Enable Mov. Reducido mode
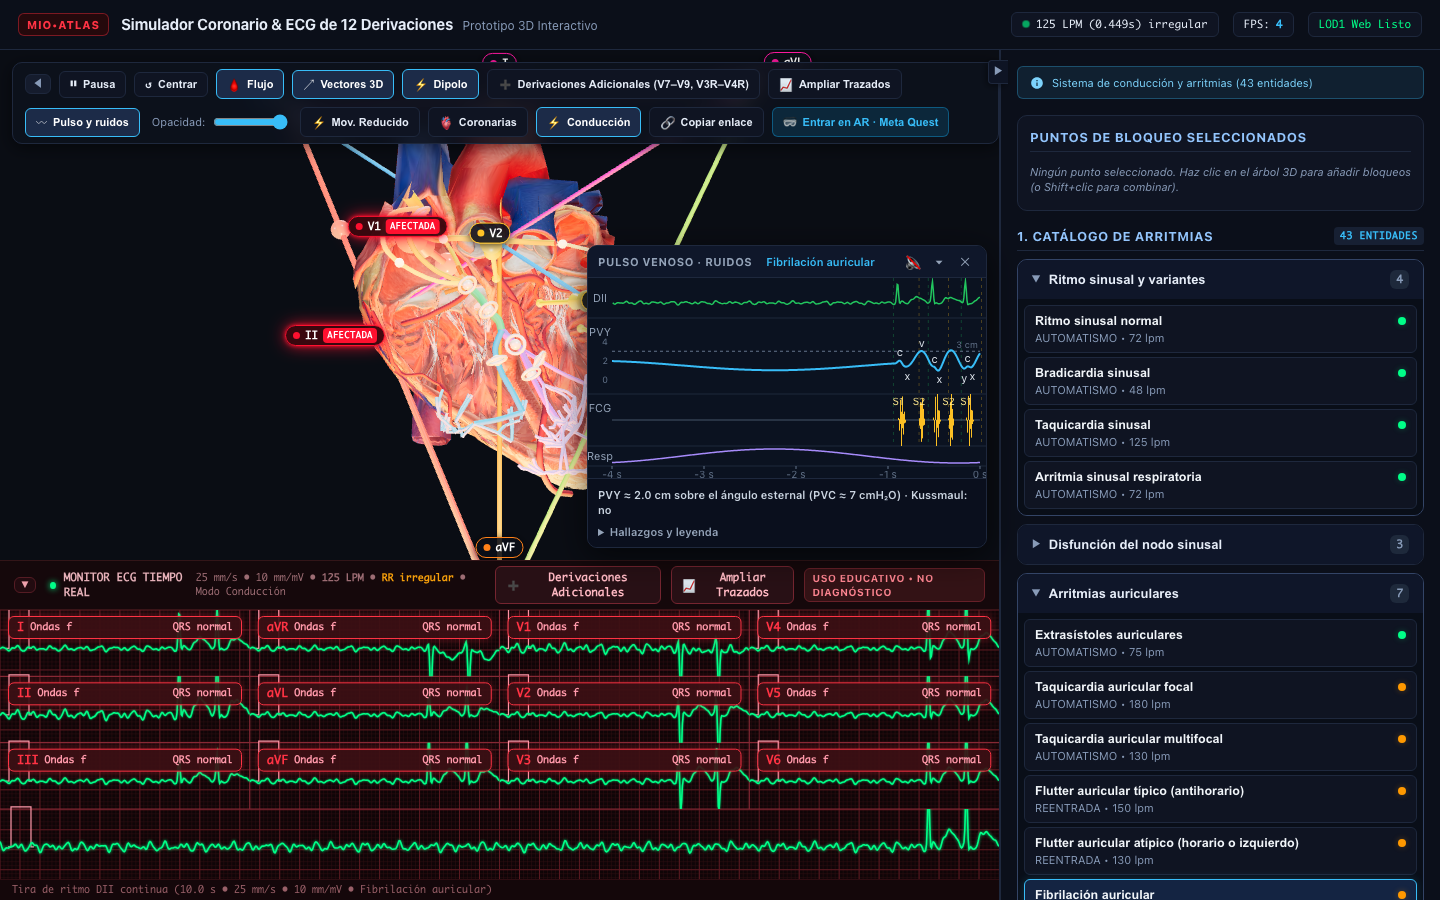1440x900 pixels. 360,122
